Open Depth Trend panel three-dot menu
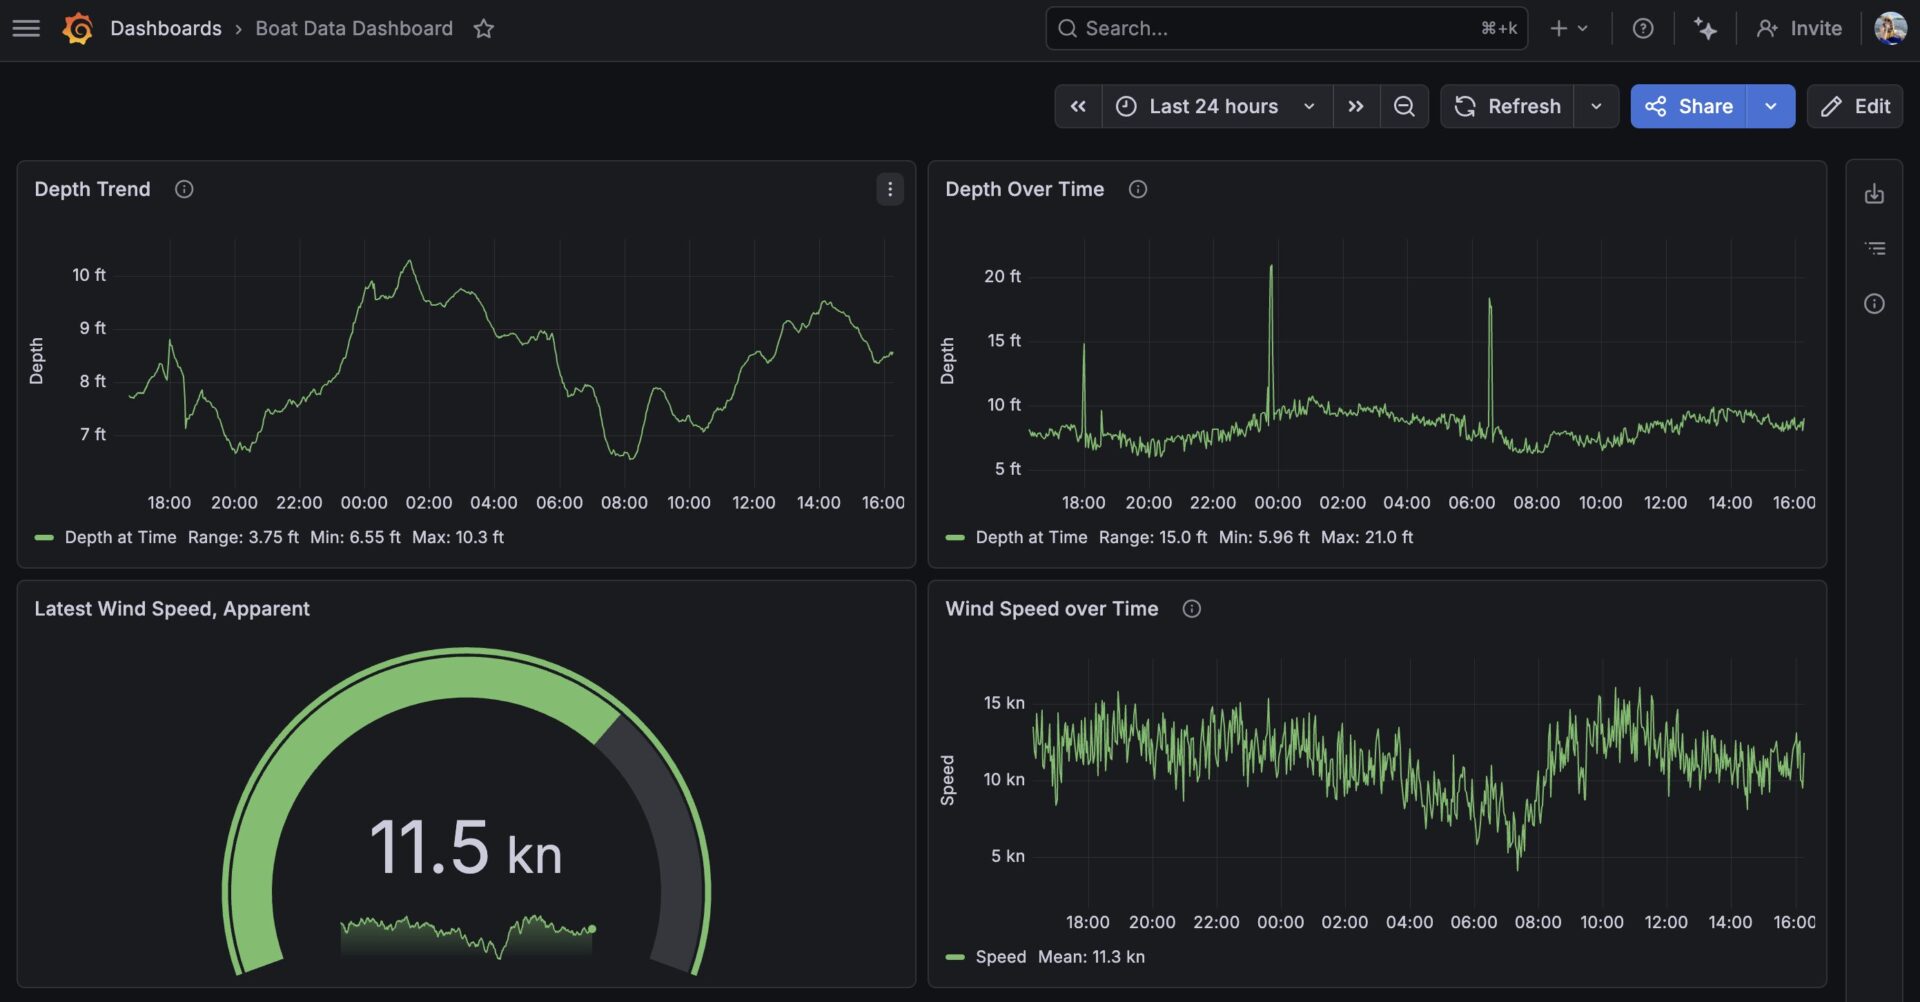The width and height of the screenshot is (1920, 1002). click(x=889, y=189)
